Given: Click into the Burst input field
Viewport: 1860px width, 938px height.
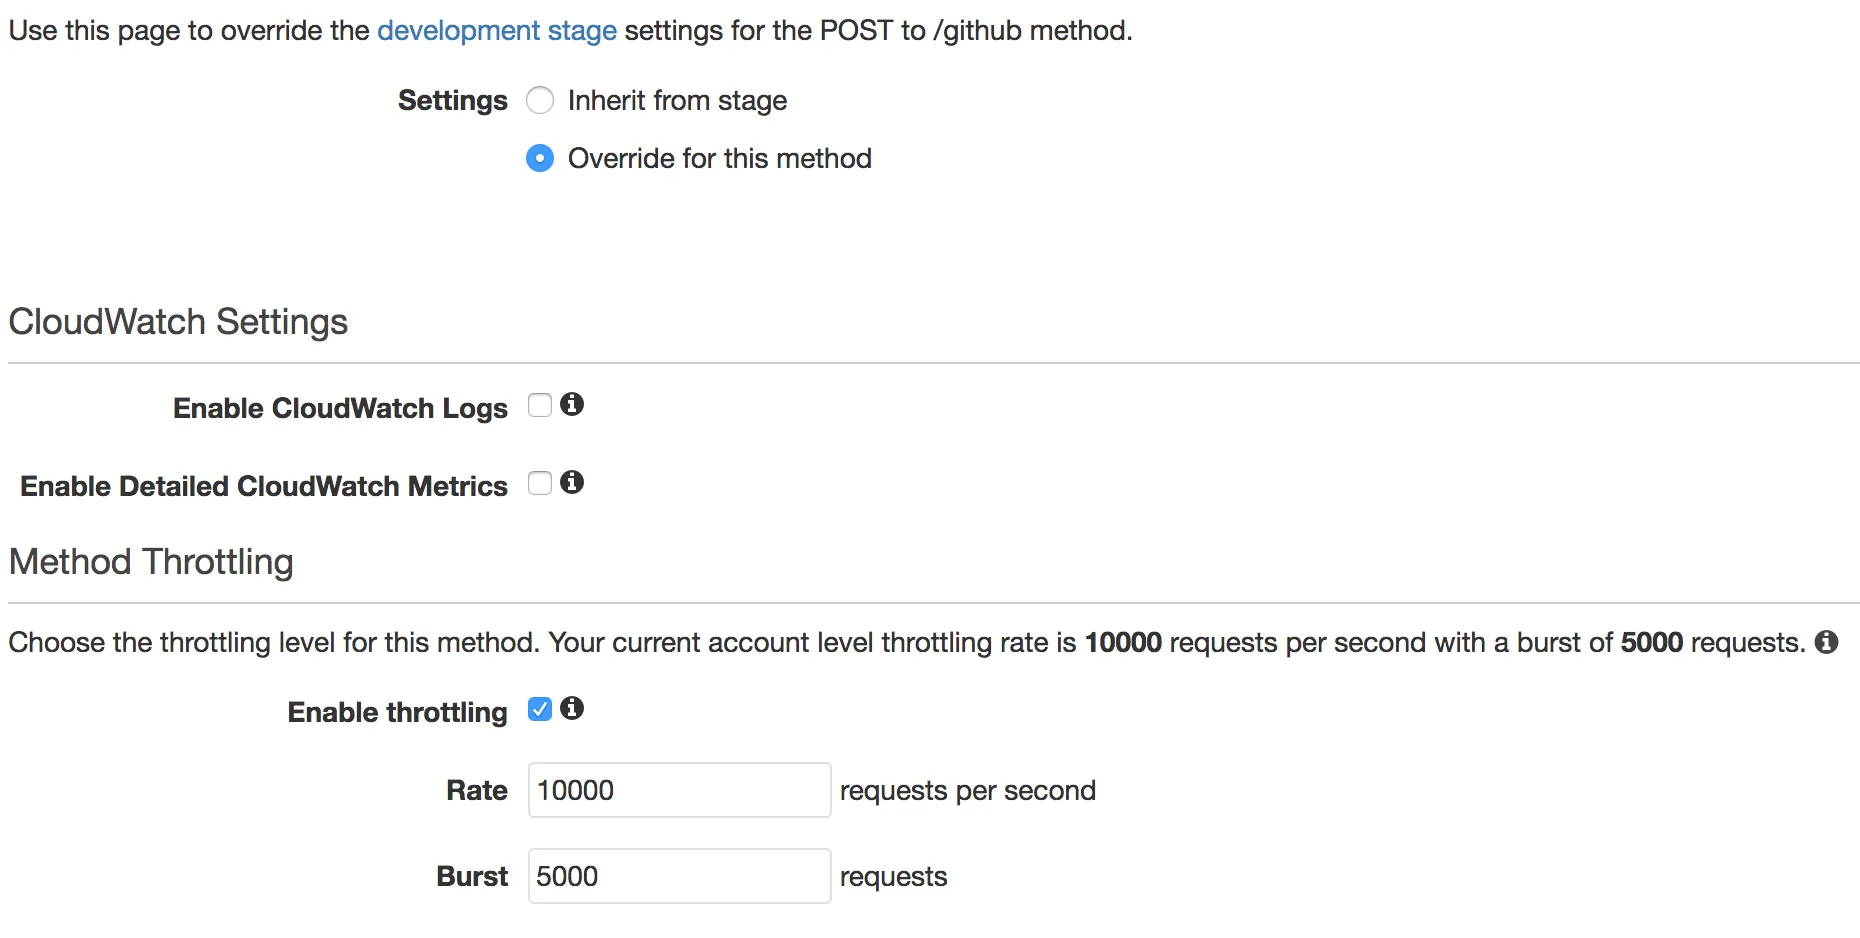Looking at the screenshot, I should tap(679, 876).
